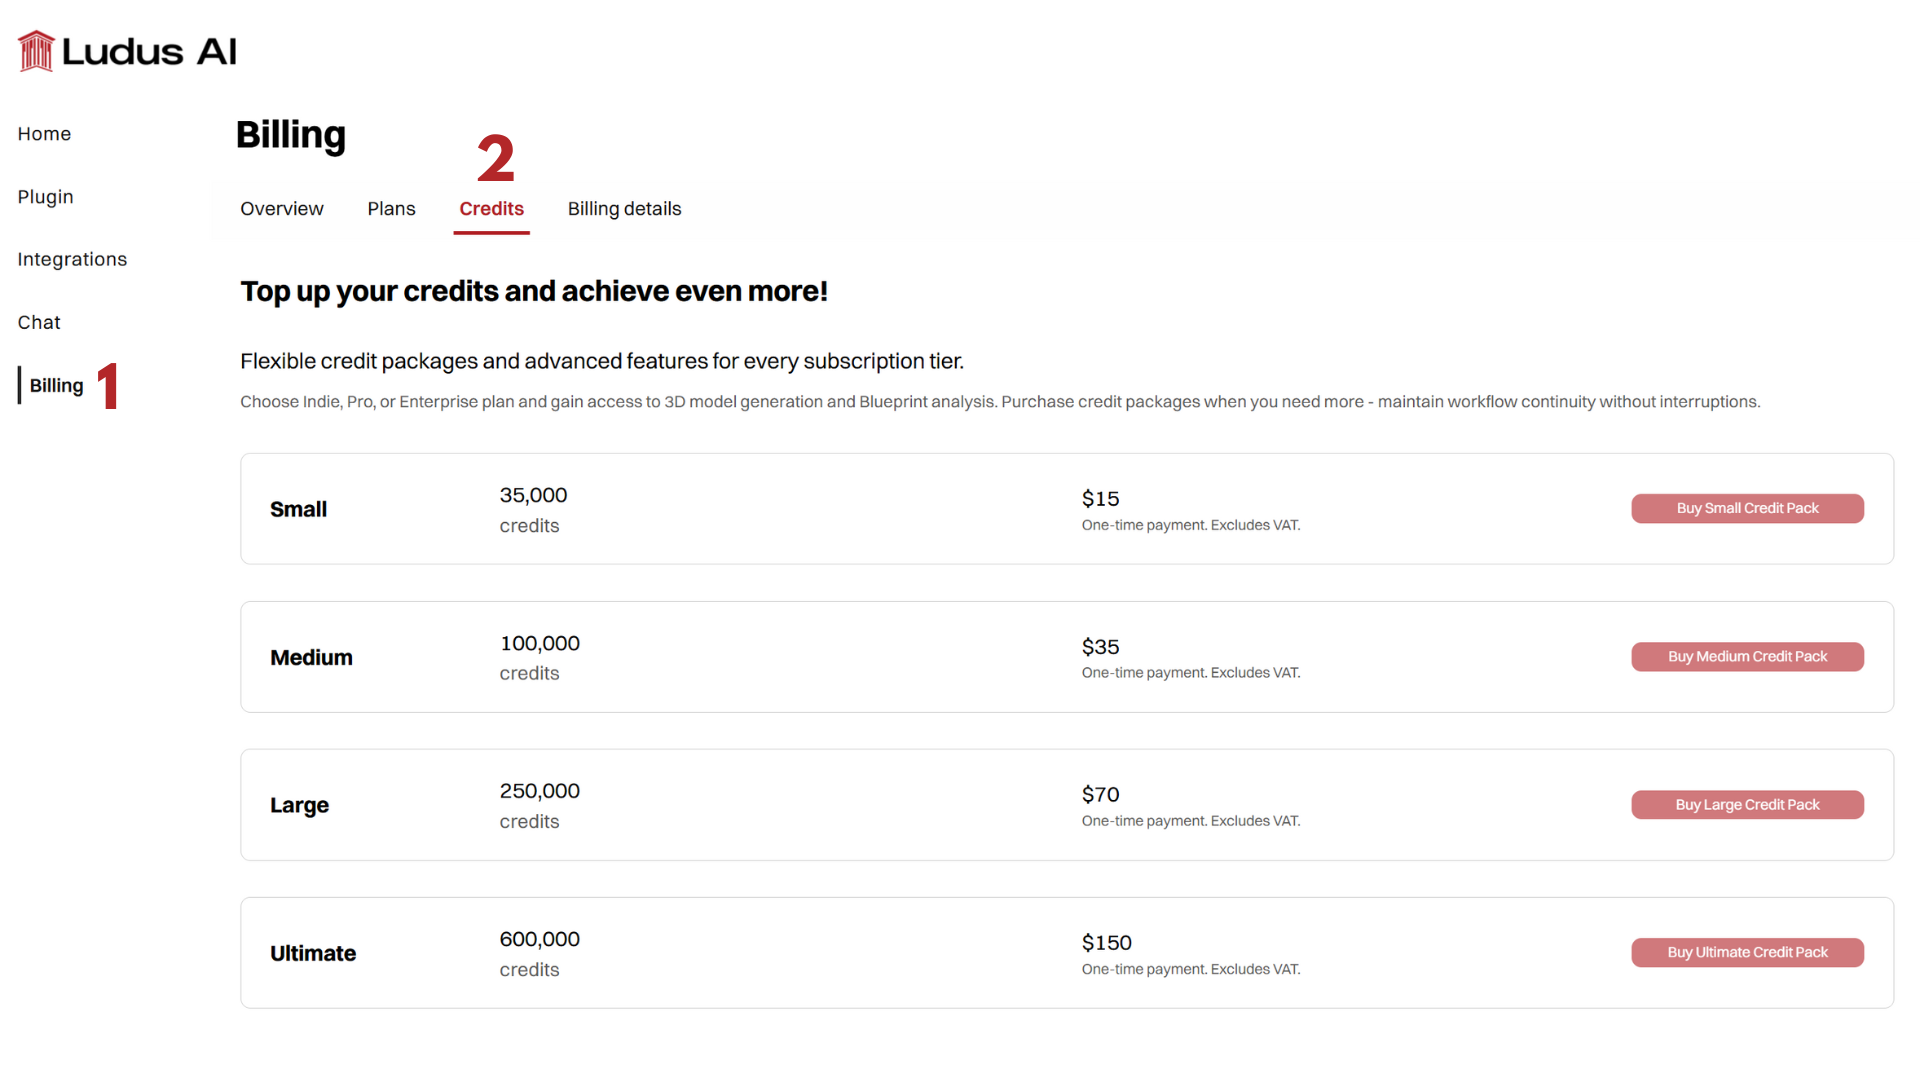Image resolution: width=1920 pixels, height=1080 pixels.
Task: Click the Ludus AI logo icon
Action: 35,50
